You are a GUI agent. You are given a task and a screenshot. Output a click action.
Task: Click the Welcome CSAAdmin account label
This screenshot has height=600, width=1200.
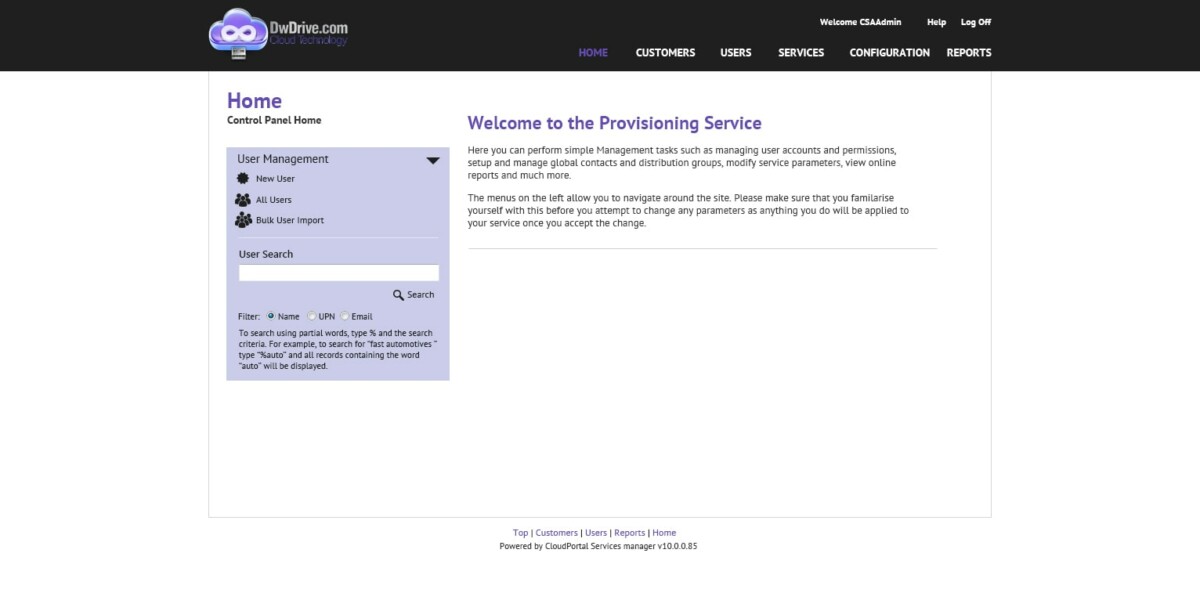pos(859,22)
